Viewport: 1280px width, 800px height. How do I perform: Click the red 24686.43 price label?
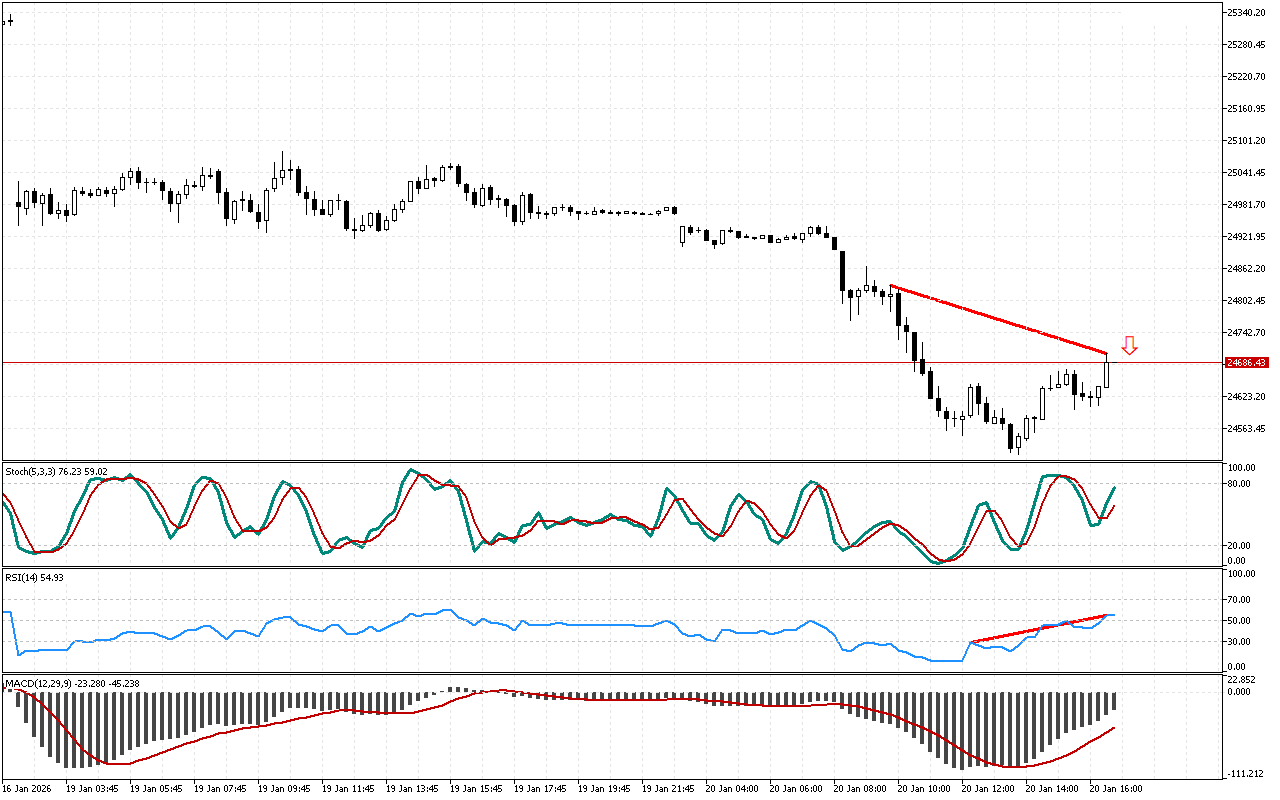click(x=1246, y=363)
